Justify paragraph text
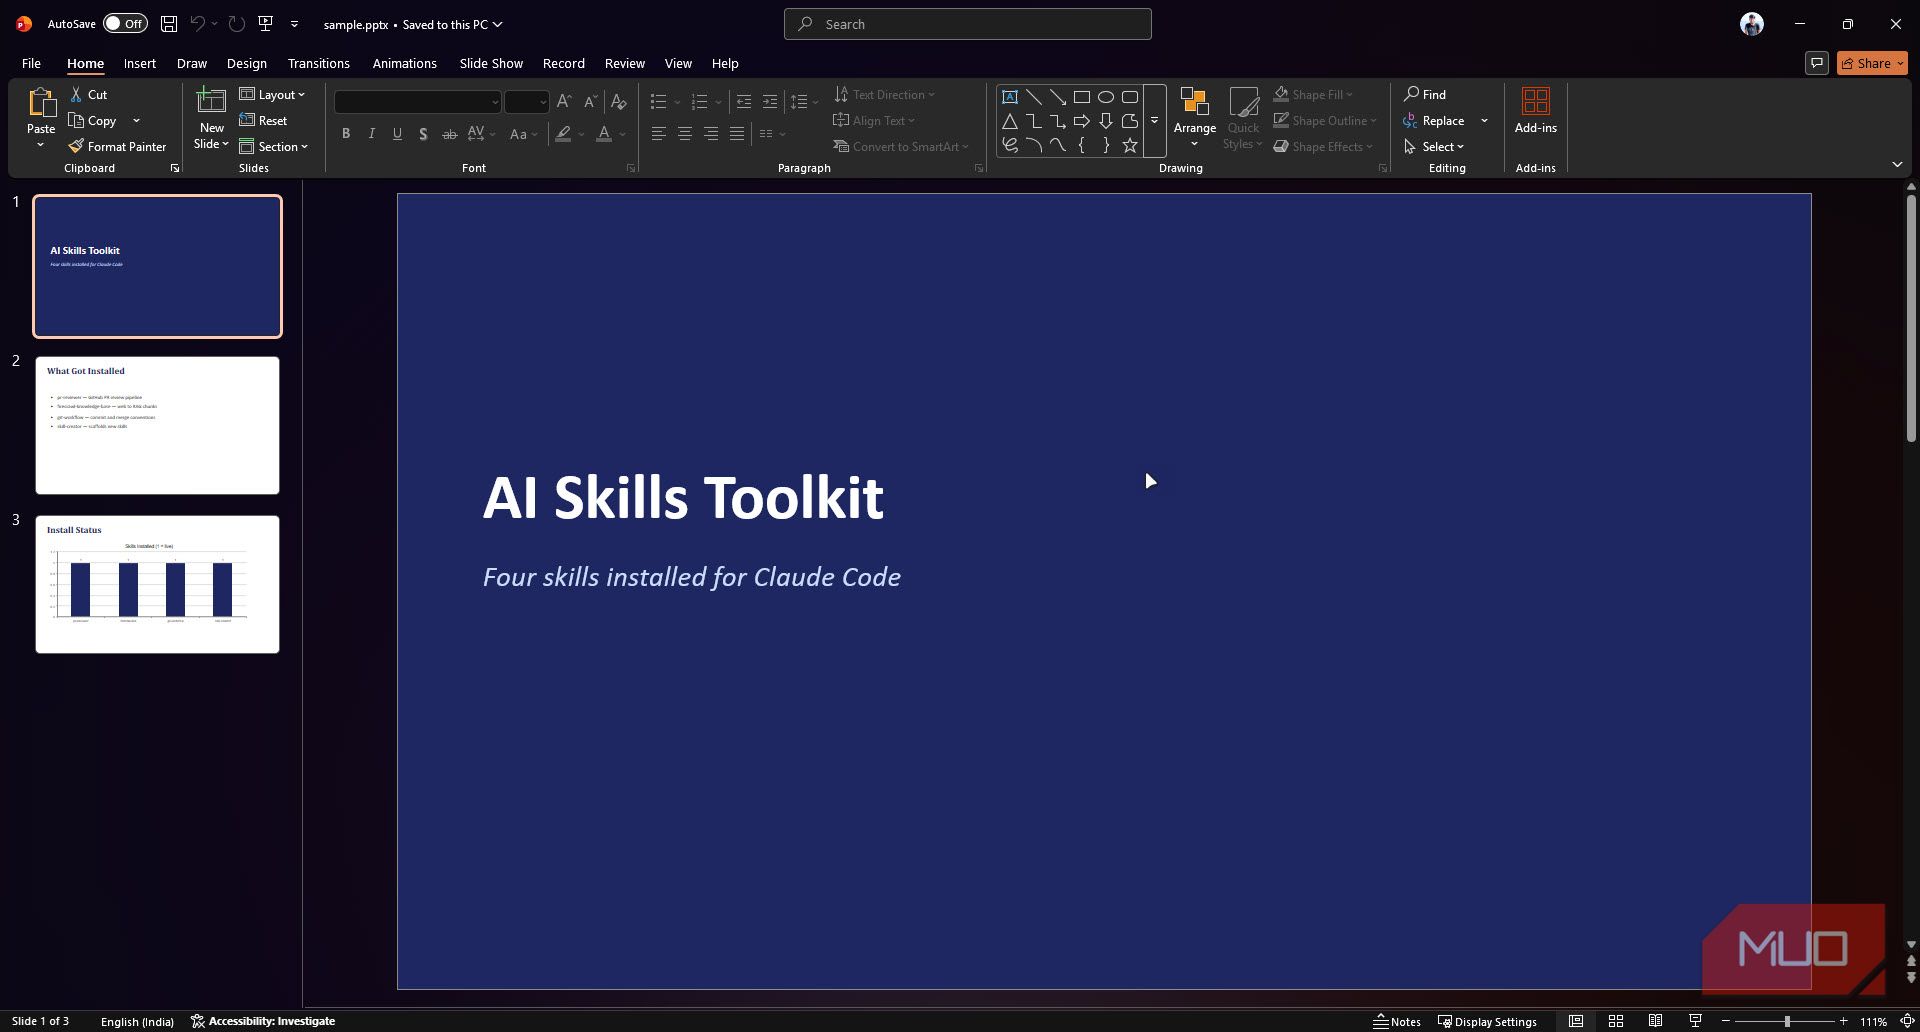The width and height of the screenshot is (1920, 1032). (737, 133)
